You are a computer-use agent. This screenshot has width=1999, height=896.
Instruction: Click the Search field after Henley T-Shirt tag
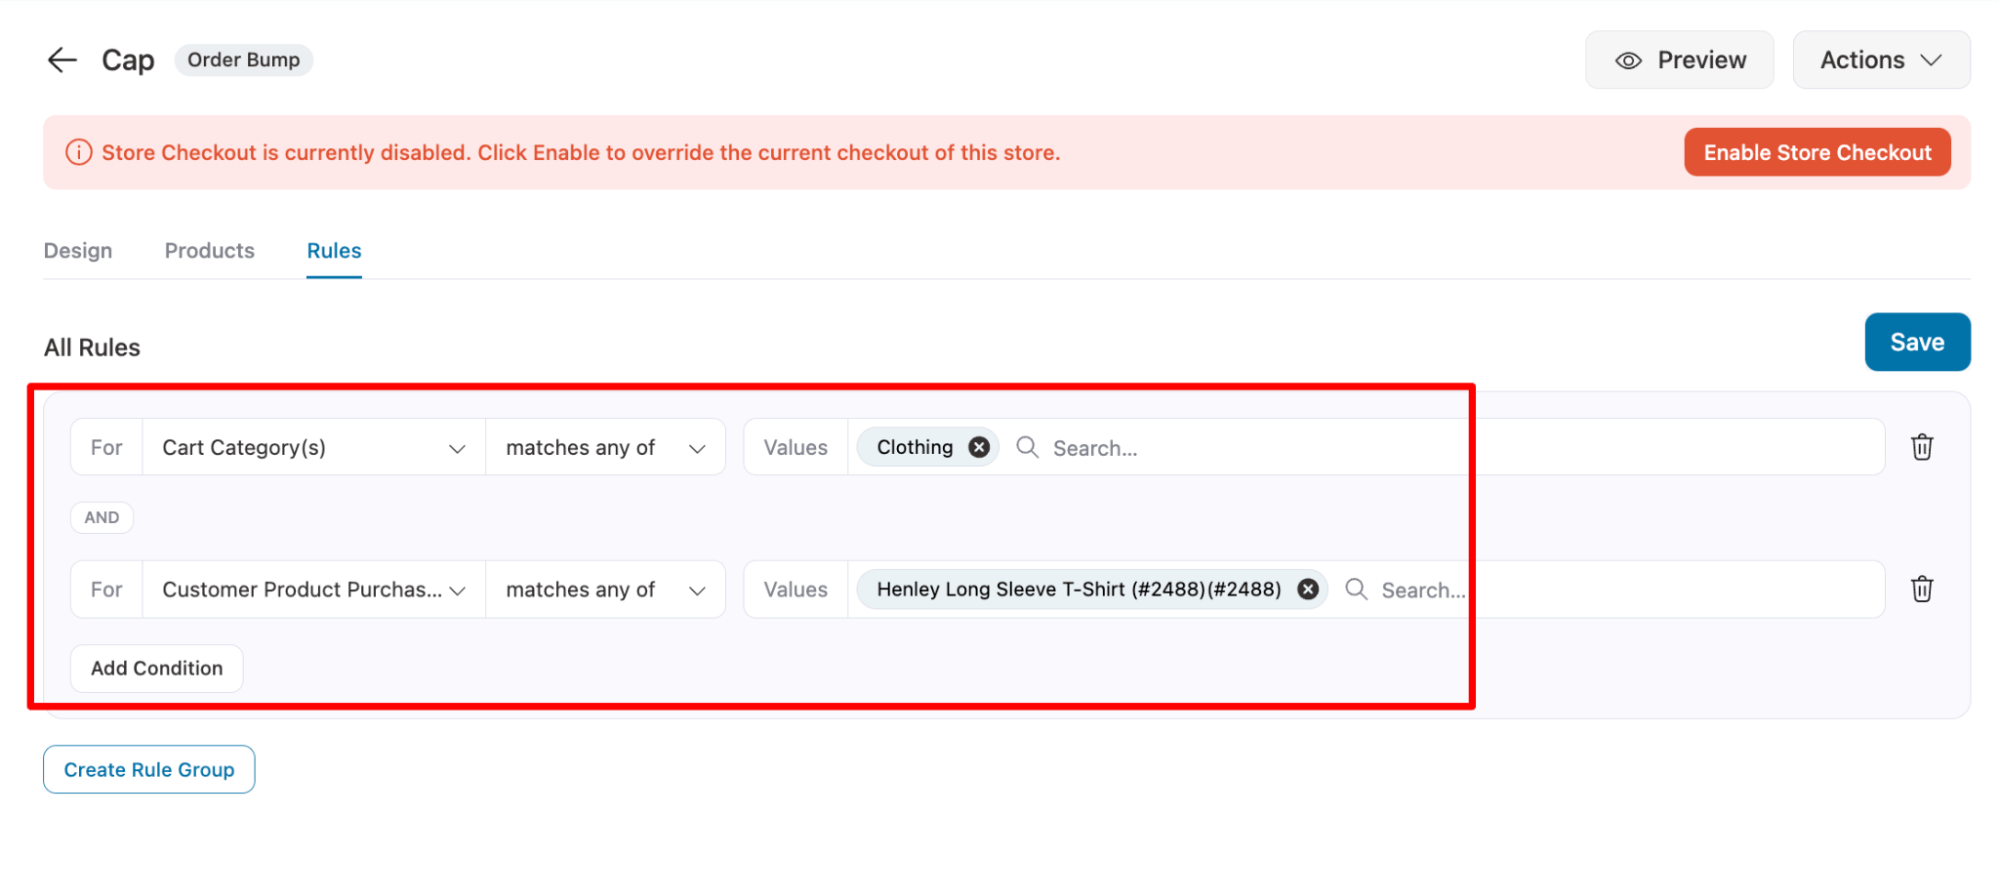[x=1610, y=590]
